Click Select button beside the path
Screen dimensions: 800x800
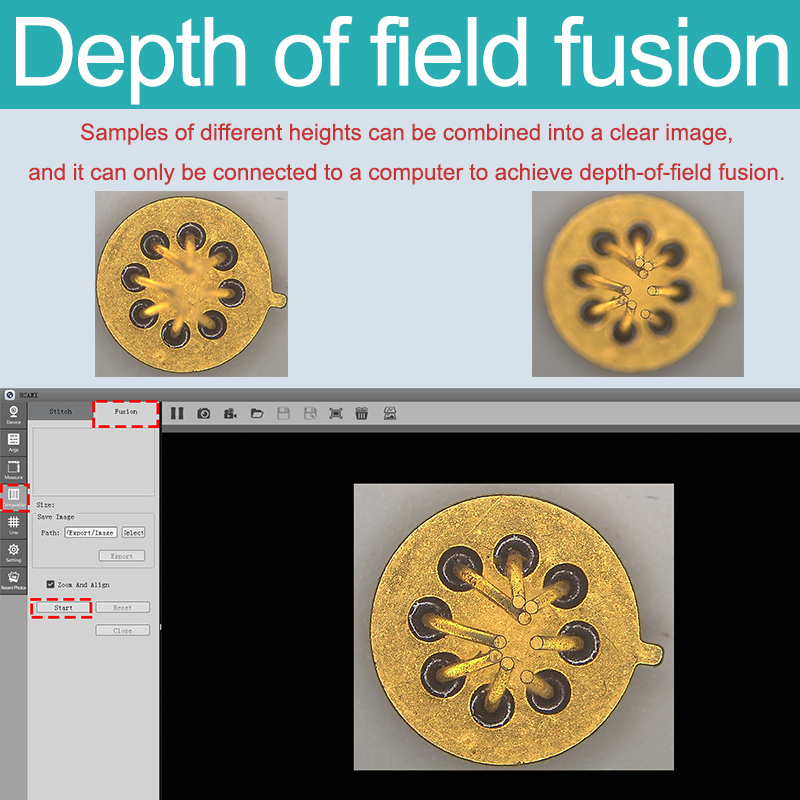point(134,533)
